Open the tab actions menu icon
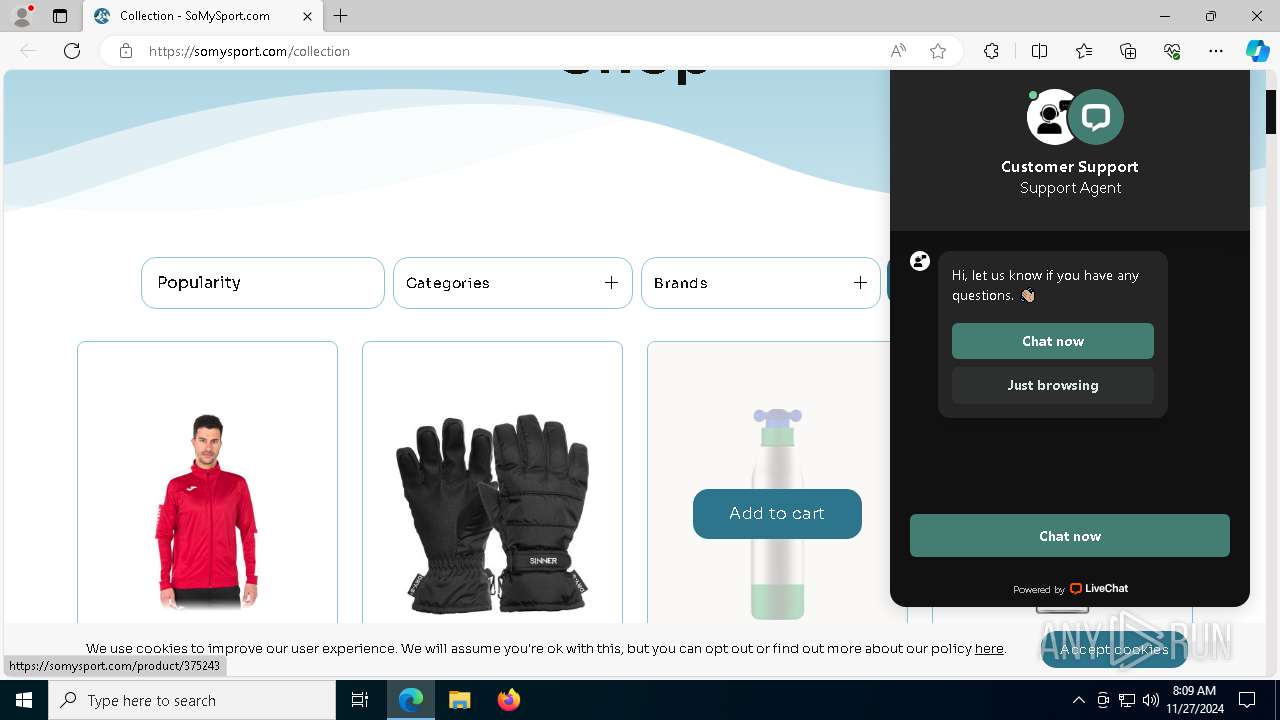Screen dimensions: 1280x720 pos(60,16)
